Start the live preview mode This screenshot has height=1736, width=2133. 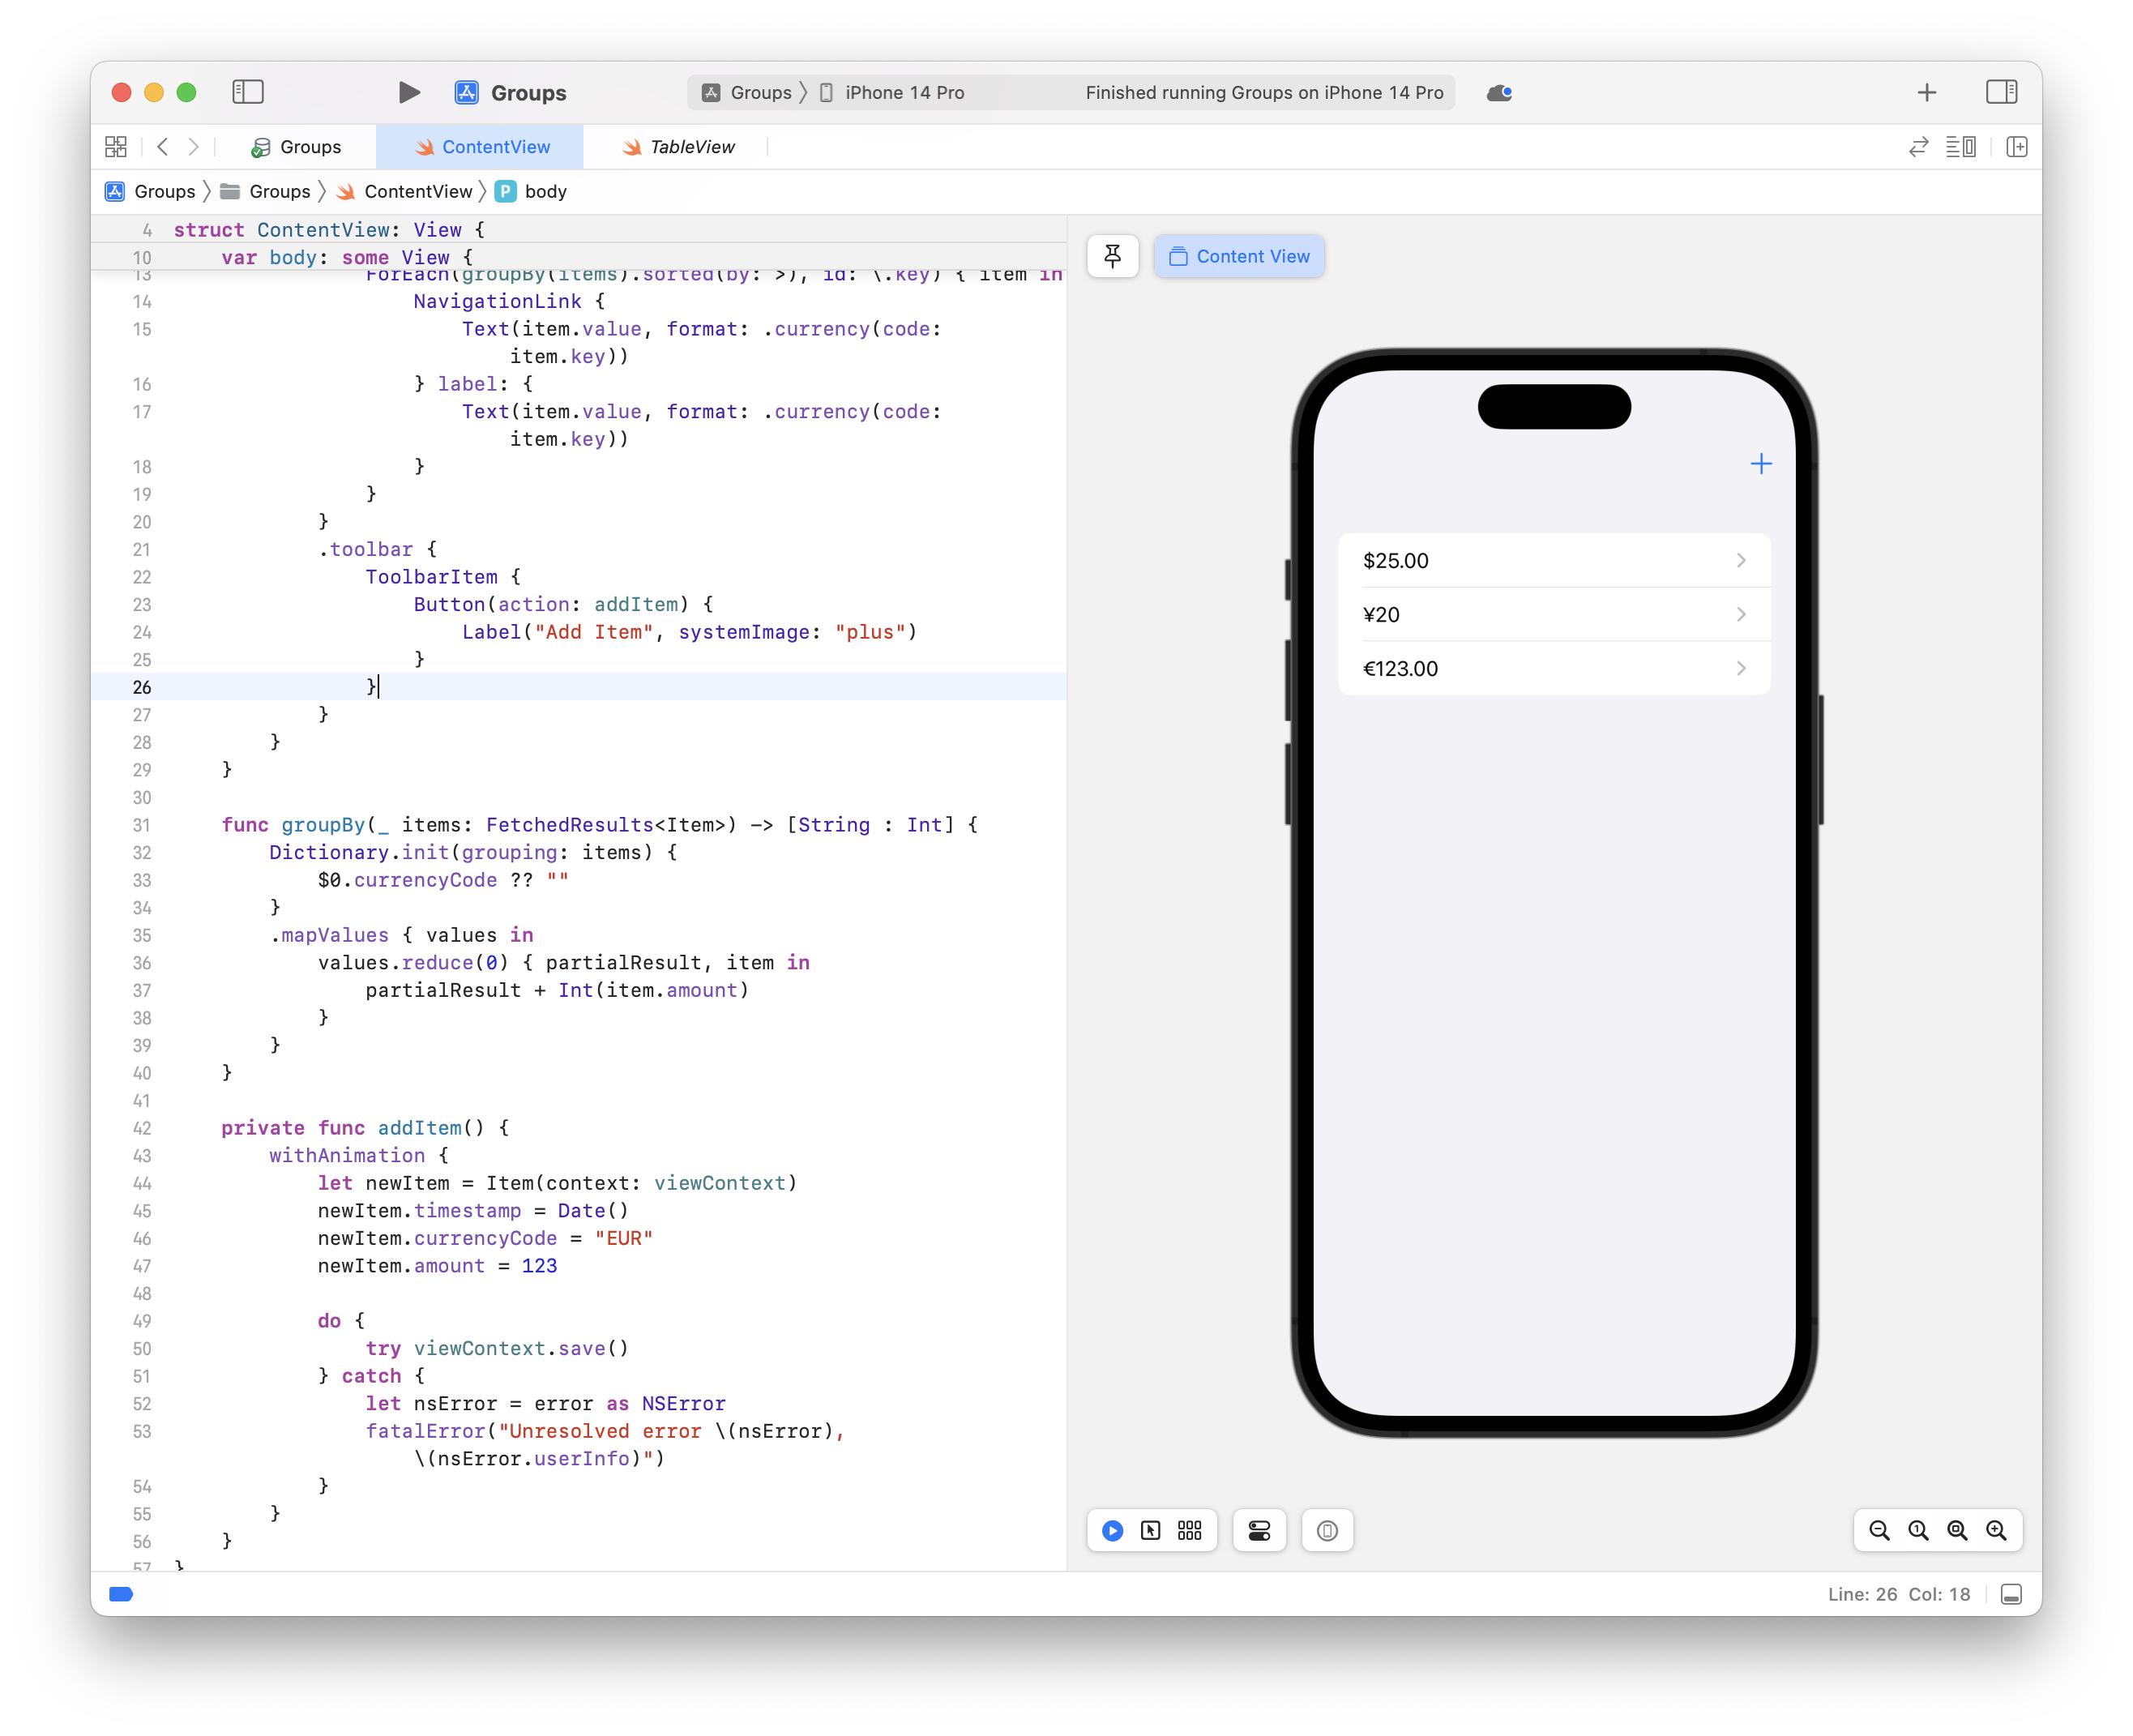(x=1112, y=1530)
